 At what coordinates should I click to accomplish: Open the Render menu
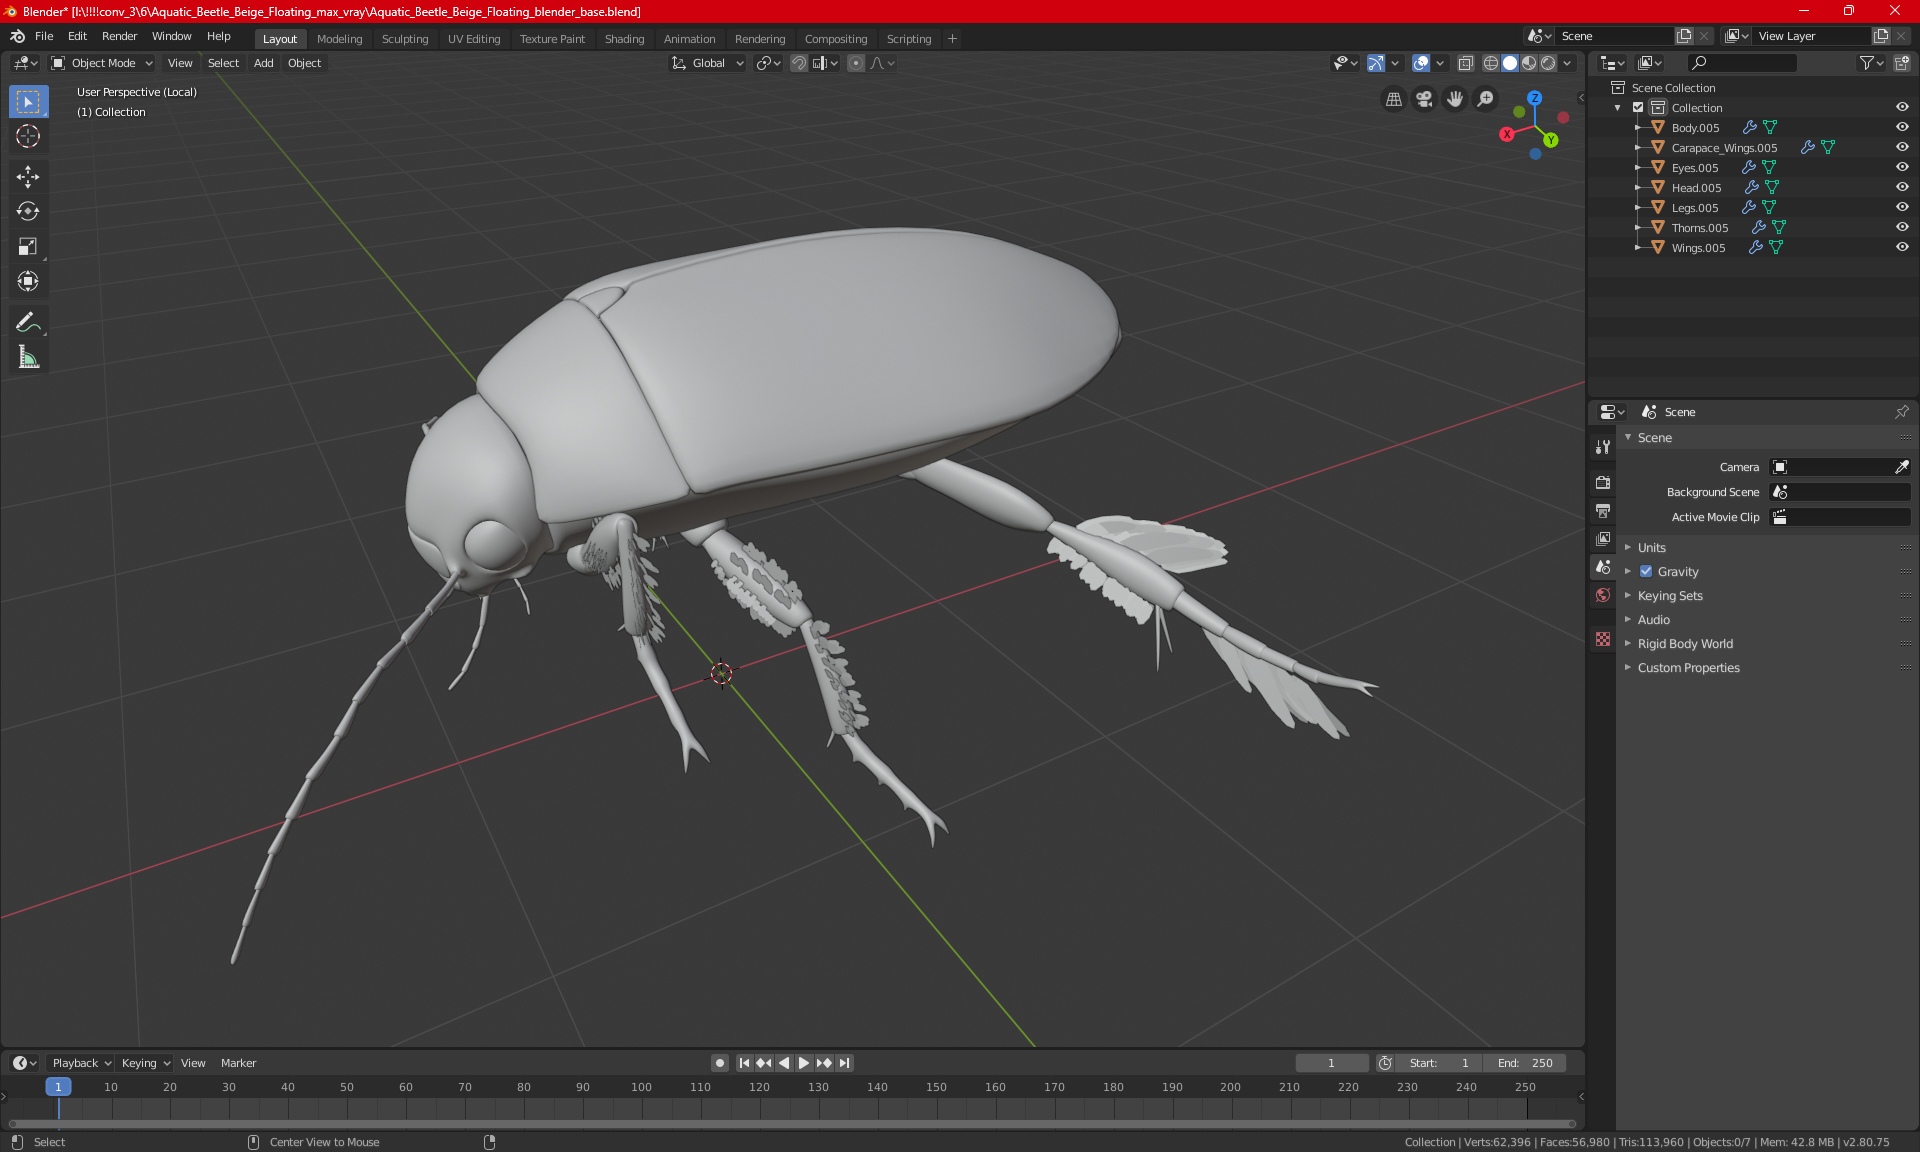coord(119,36)
